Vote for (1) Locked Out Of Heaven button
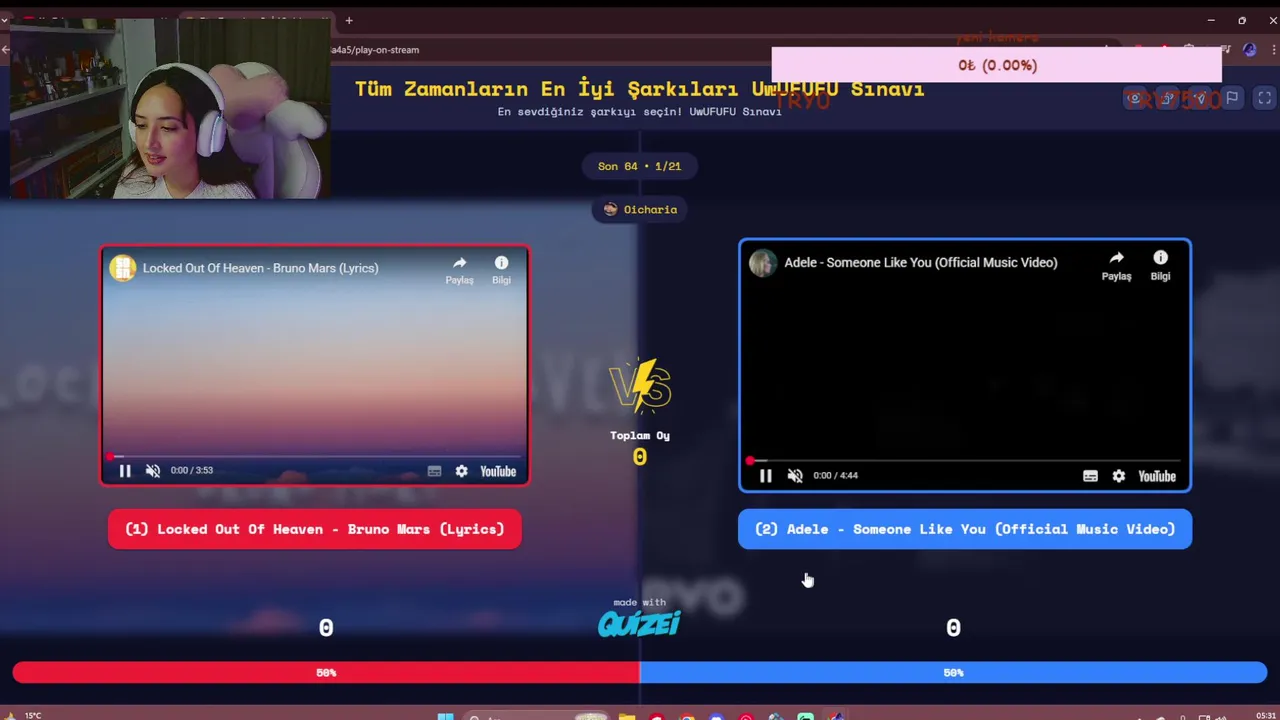This screenshot has width=1280, height=720. click(315, 529)
